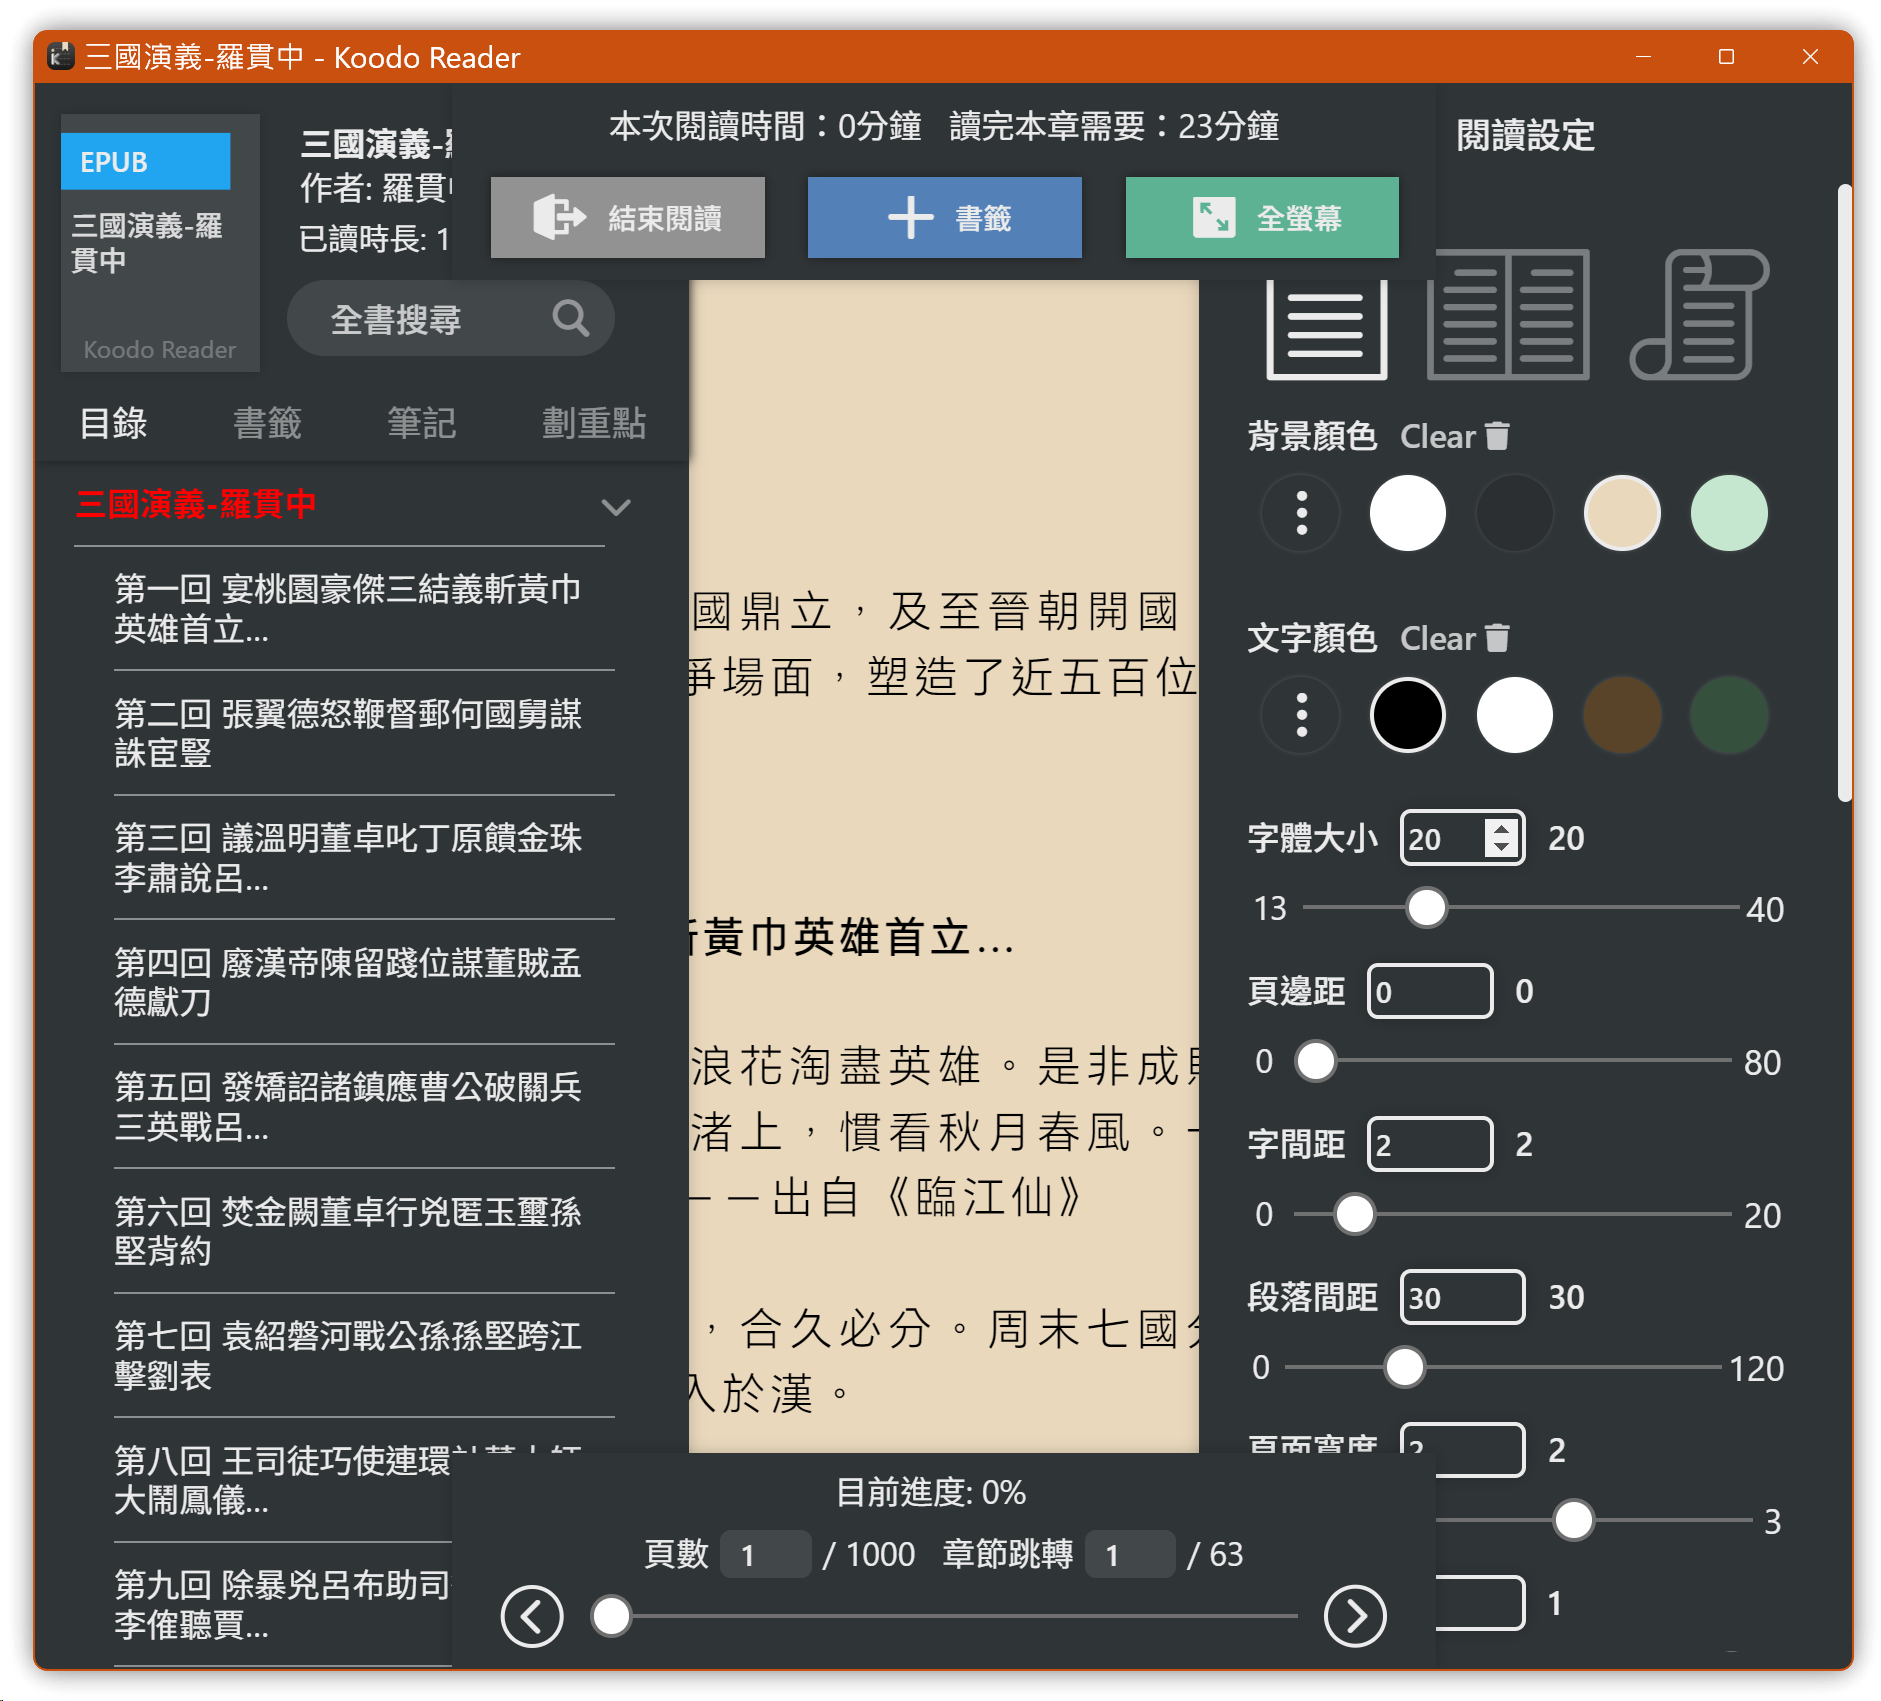Switch to the 劃重點 tab

point(594,423)
